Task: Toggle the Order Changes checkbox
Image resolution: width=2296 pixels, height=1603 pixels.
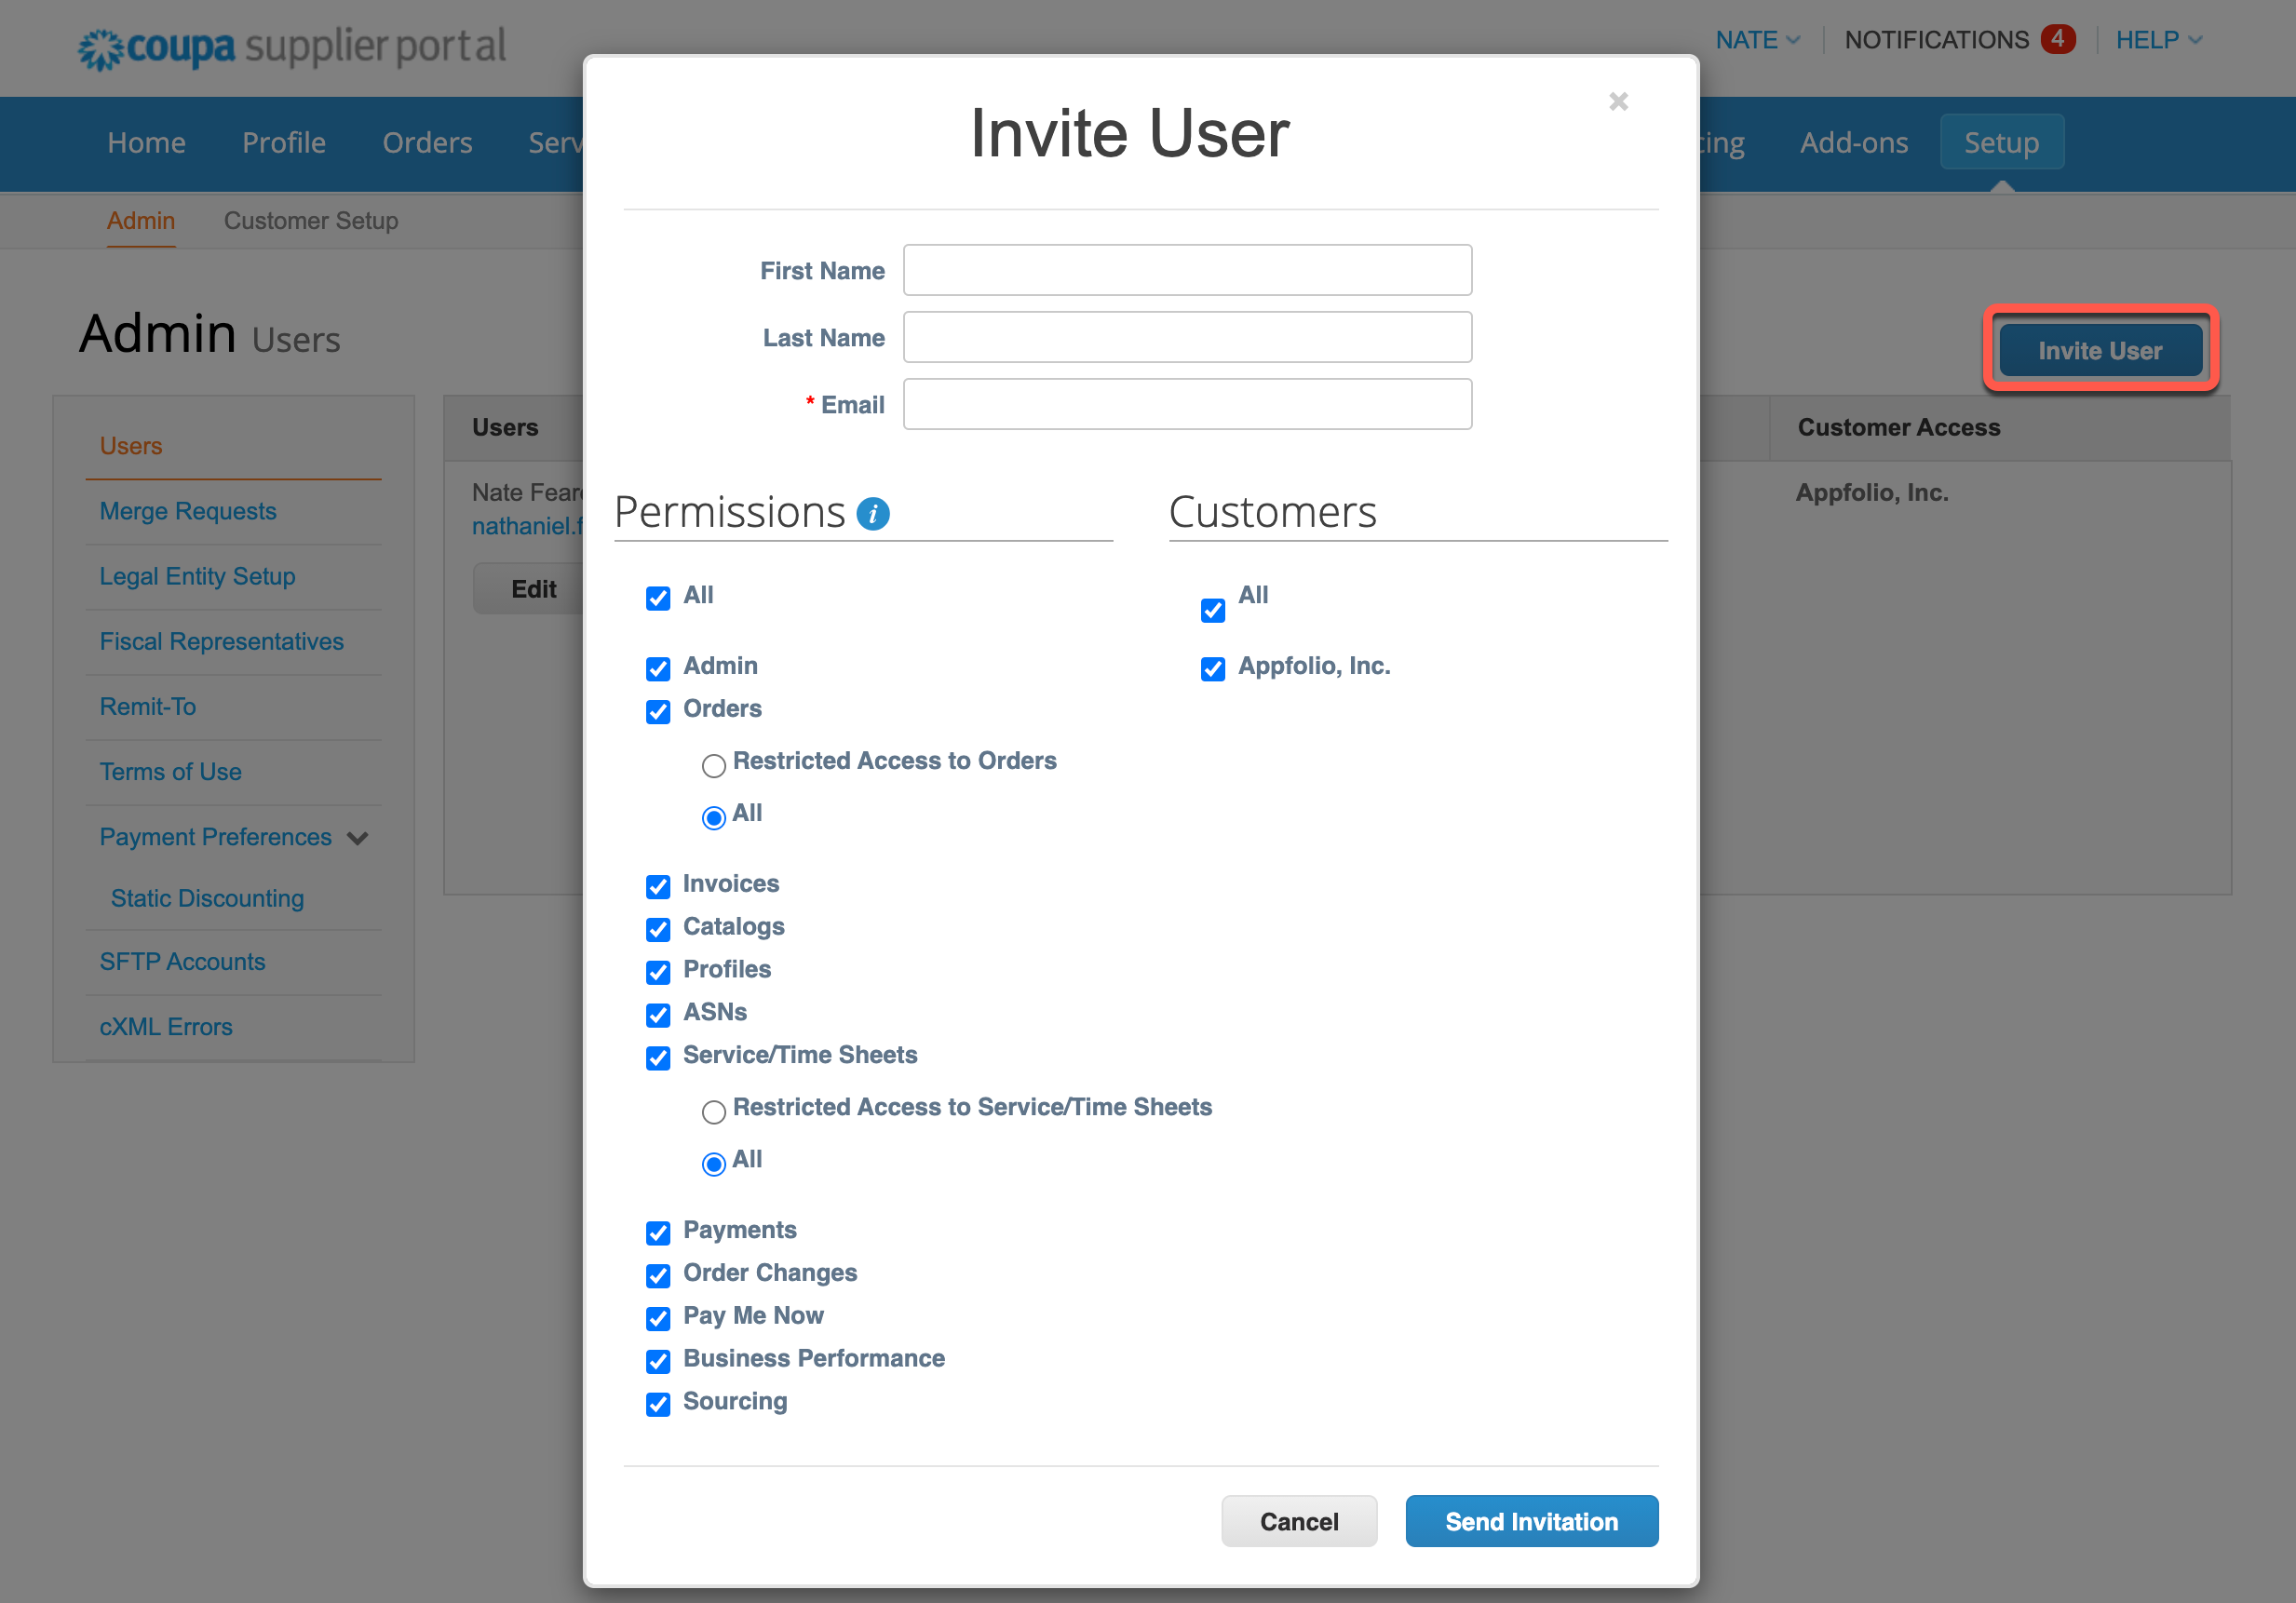Action: tap(658, 1276)
